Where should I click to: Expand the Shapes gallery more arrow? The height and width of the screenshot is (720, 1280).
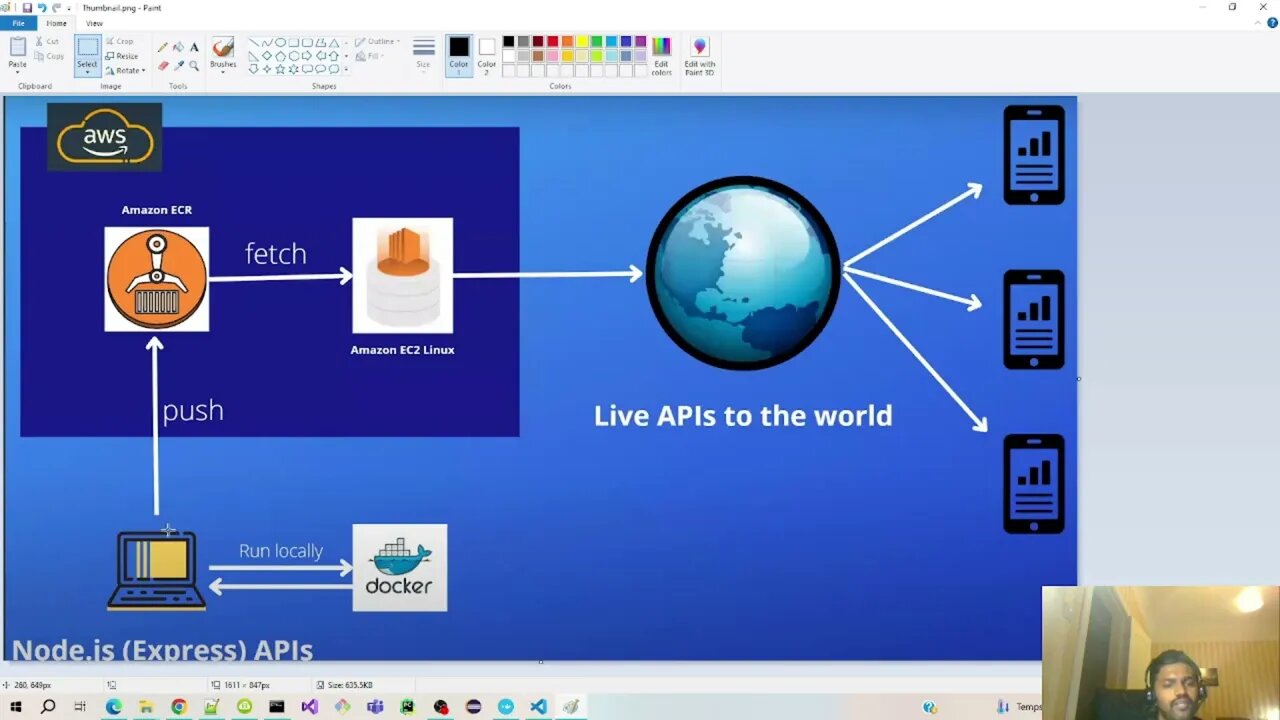346,69
